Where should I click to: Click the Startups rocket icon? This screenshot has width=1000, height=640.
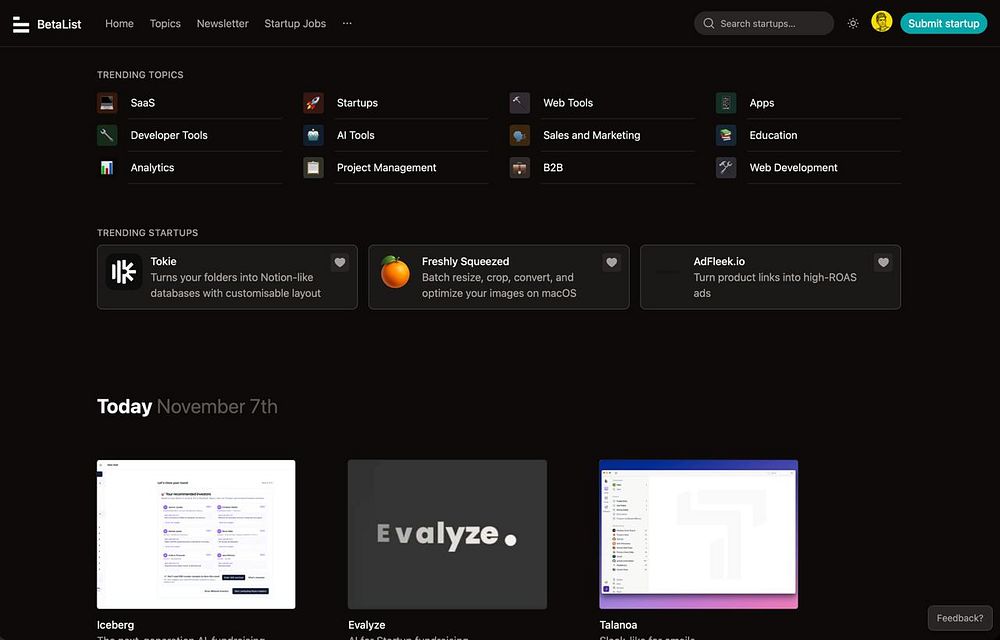click(x=313, y=103)
